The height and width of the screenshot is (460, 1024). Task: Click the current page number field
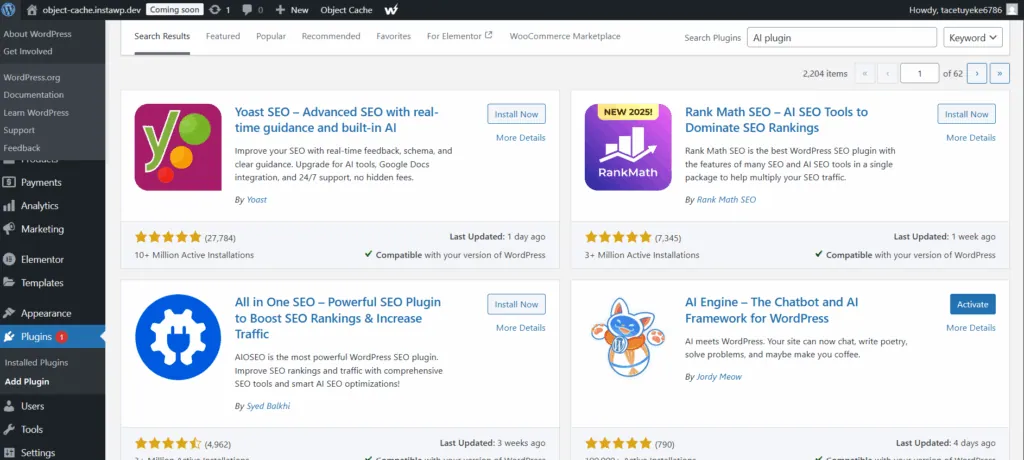pyautogui.click(x=920, y=74)
